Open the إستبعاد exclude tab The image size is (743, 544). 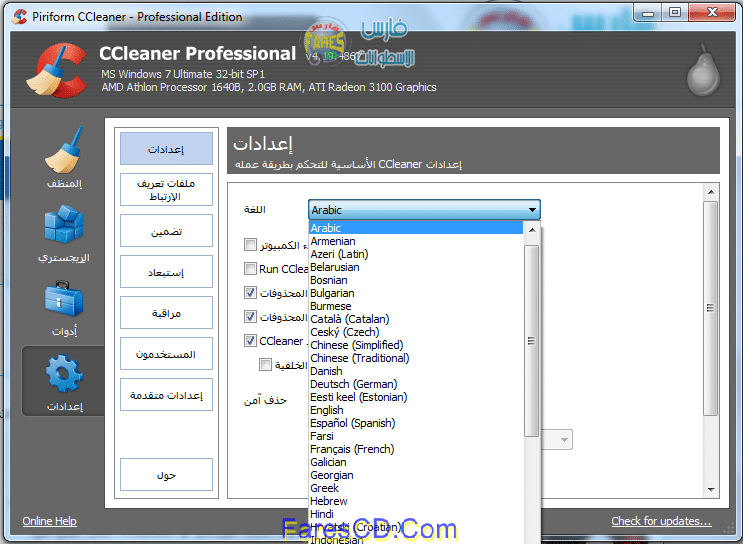166,272
